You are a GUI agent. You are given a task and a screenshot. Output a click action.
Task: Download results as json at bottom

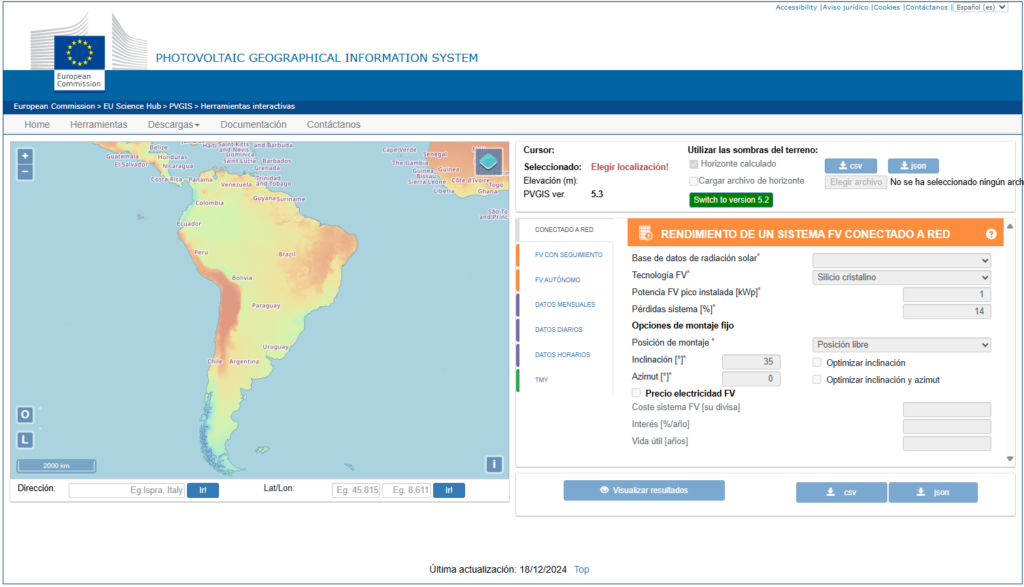pos(933,492)
